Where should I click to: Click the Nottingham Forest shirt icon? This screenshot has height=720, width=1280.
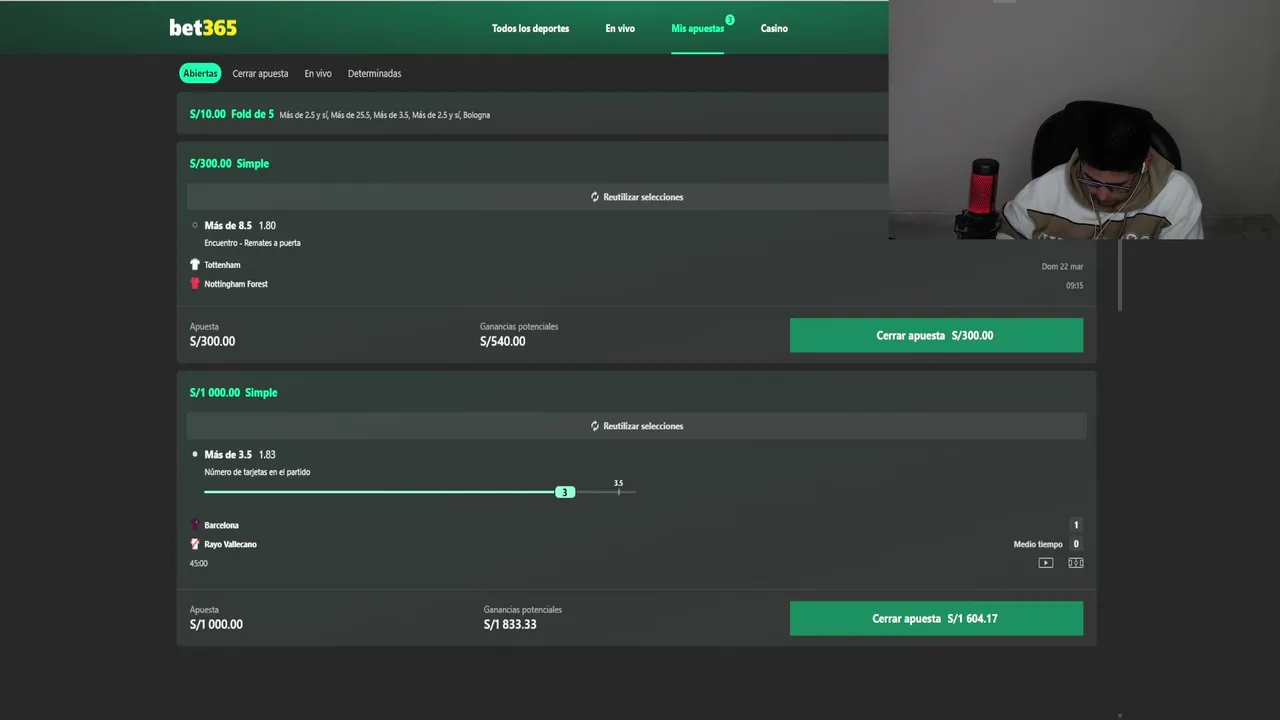pyautogui.click(x=195, y=284)
